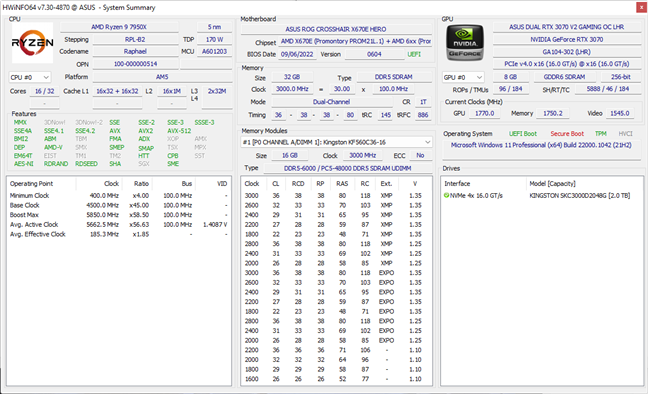The image size is (648, 394).
Task: Click the 0604 BIOS version value
Action: point(374,54)
